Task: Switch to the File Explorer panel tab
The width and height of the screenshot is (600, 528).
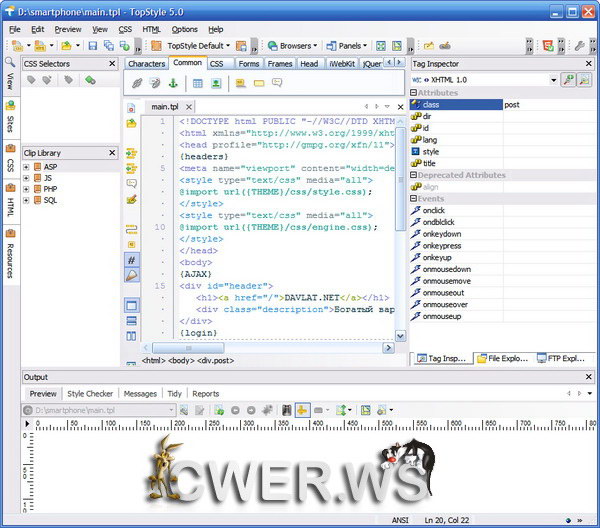Action: [503, 358]
